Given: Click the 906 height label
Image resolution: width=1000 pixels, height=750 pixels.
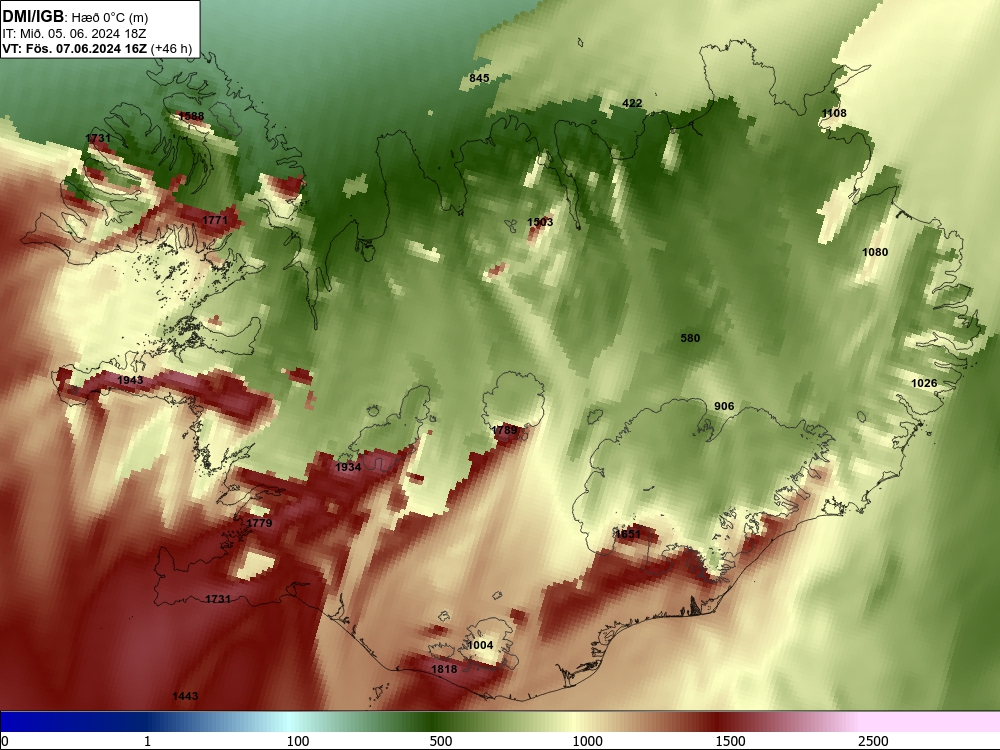Looking at the screenshot, I should [724, 406].
